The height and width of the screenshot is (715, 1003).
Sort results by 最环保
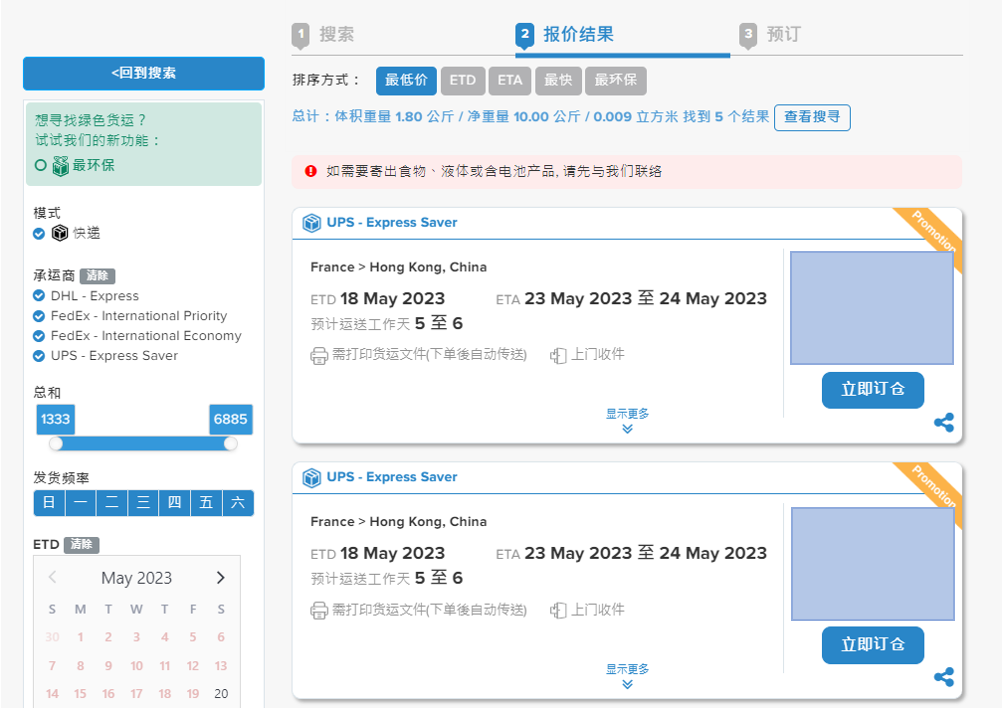(615, 81)
